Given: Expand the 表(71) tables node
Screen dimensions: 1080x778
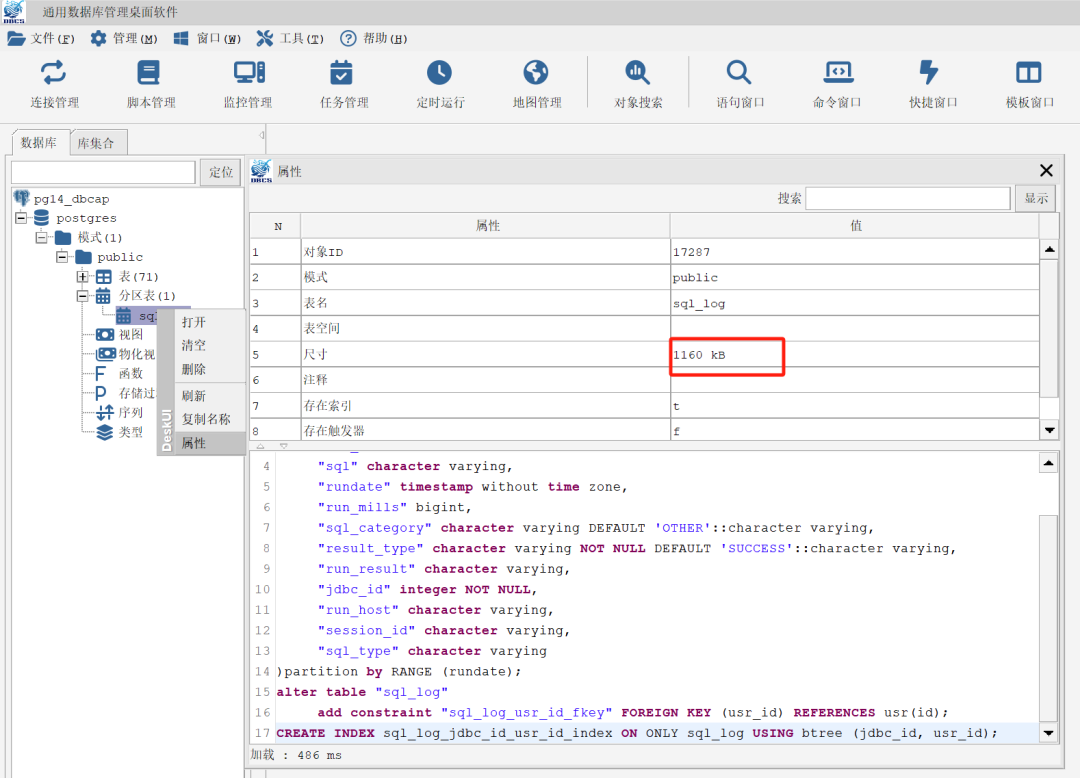Looking at the screenshot, I should tap(82, 277).
